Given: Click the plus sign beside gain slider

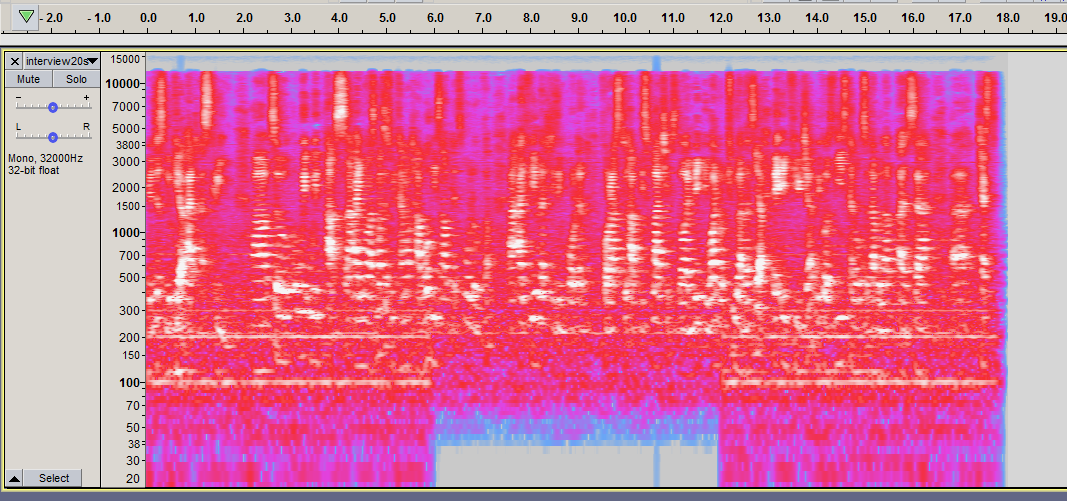Looking at the screenshot, I should (87, 97).
